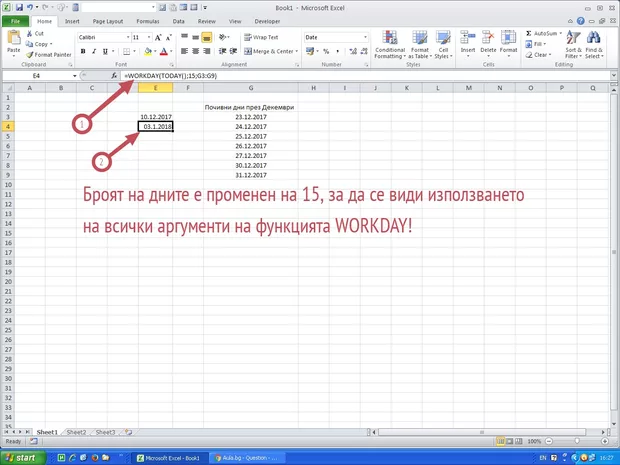This screenshot has height=465, width=620.
Task: Increase font size with the large A icon
Action: (158, 38)
